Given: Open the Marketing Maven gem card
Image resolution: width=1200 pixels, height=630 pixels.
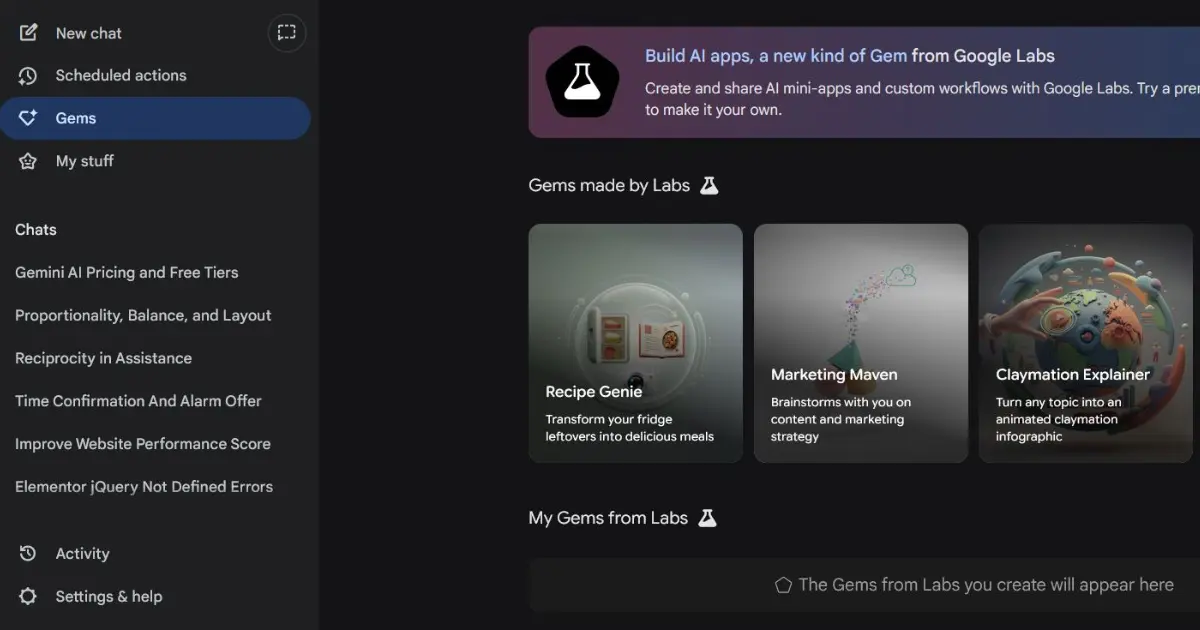Looking at the screenshot, I should 861,343.
